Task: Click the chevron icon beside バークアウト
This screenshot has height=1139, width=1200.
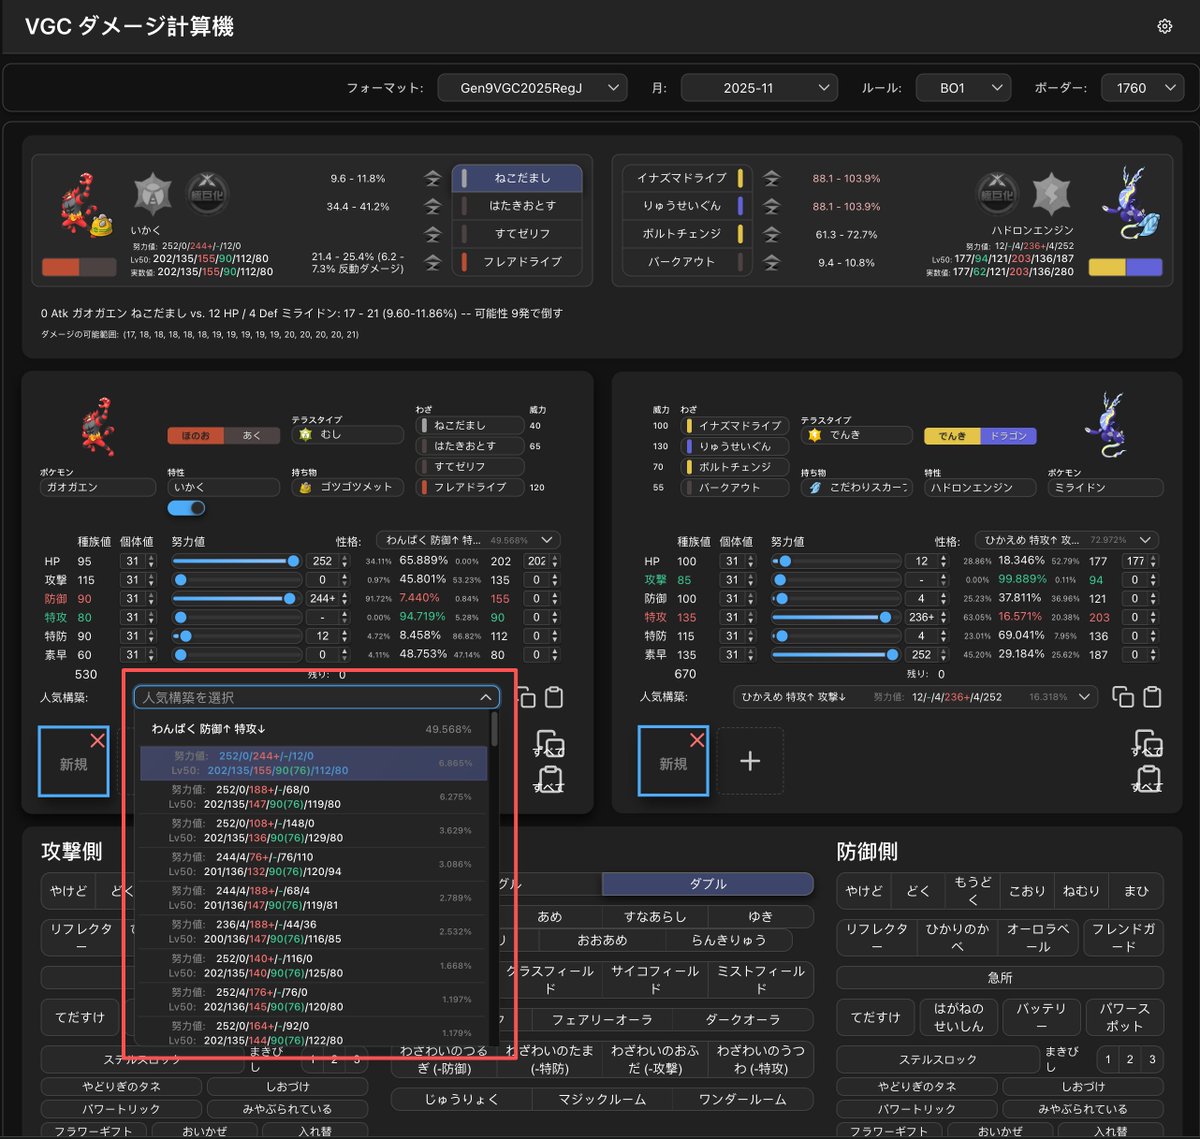Action: (x=771, y=262)
